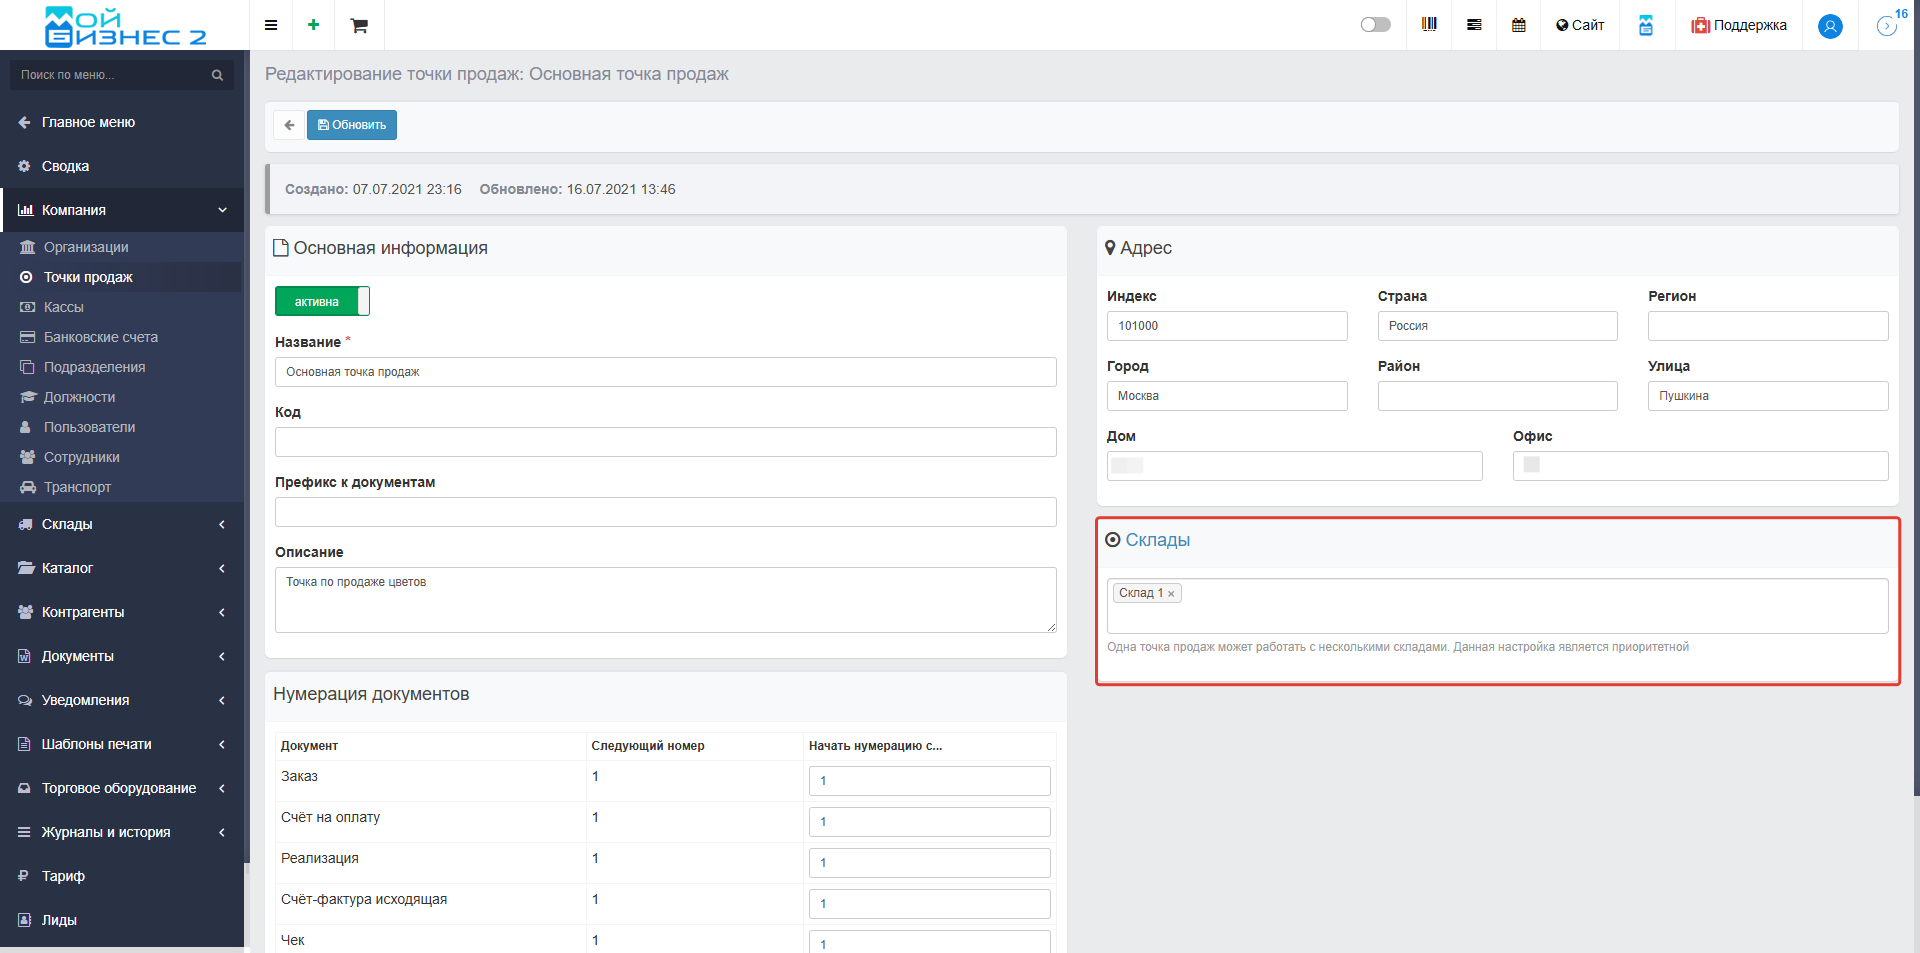Click the back arrow button
Screen dimensions: 1920x953
click(289, 125)
